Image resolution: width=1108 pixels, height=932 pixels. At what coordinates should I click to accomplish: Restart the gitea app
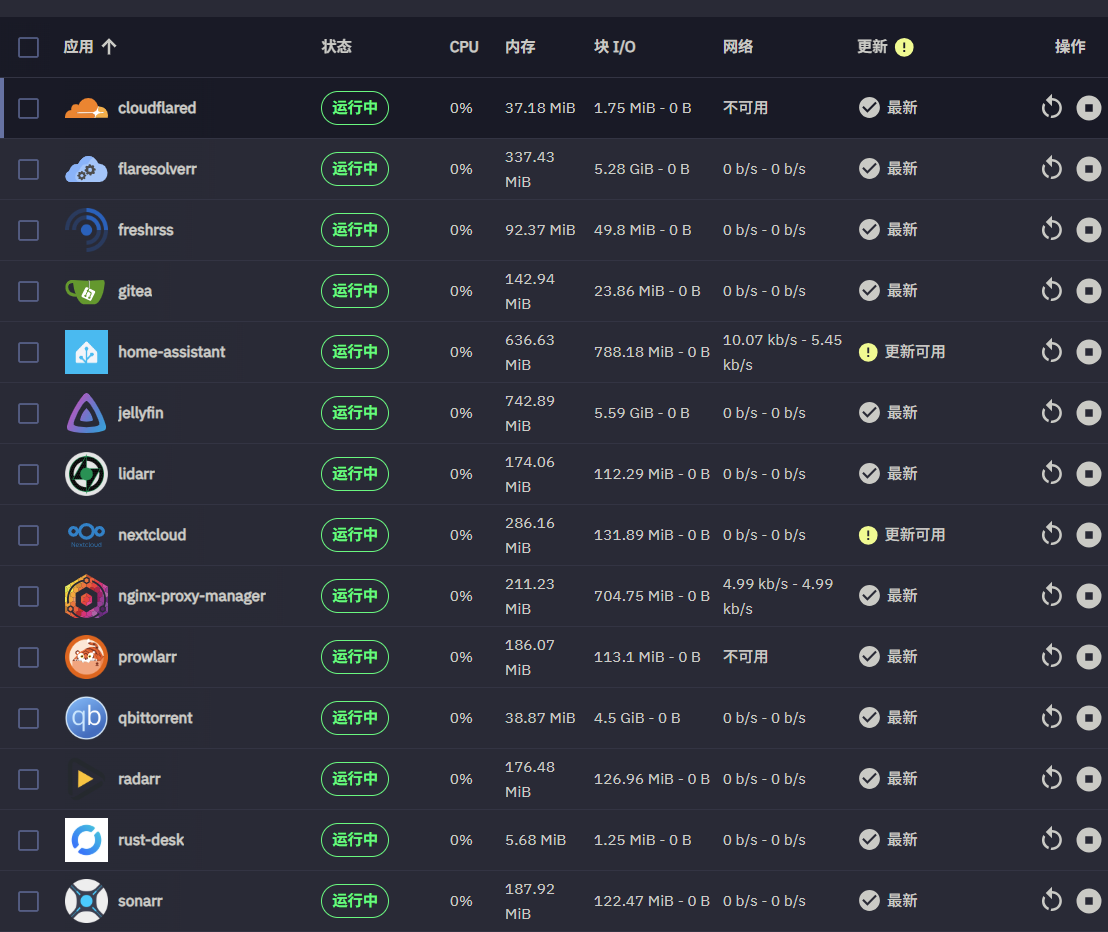[1051, 290]
